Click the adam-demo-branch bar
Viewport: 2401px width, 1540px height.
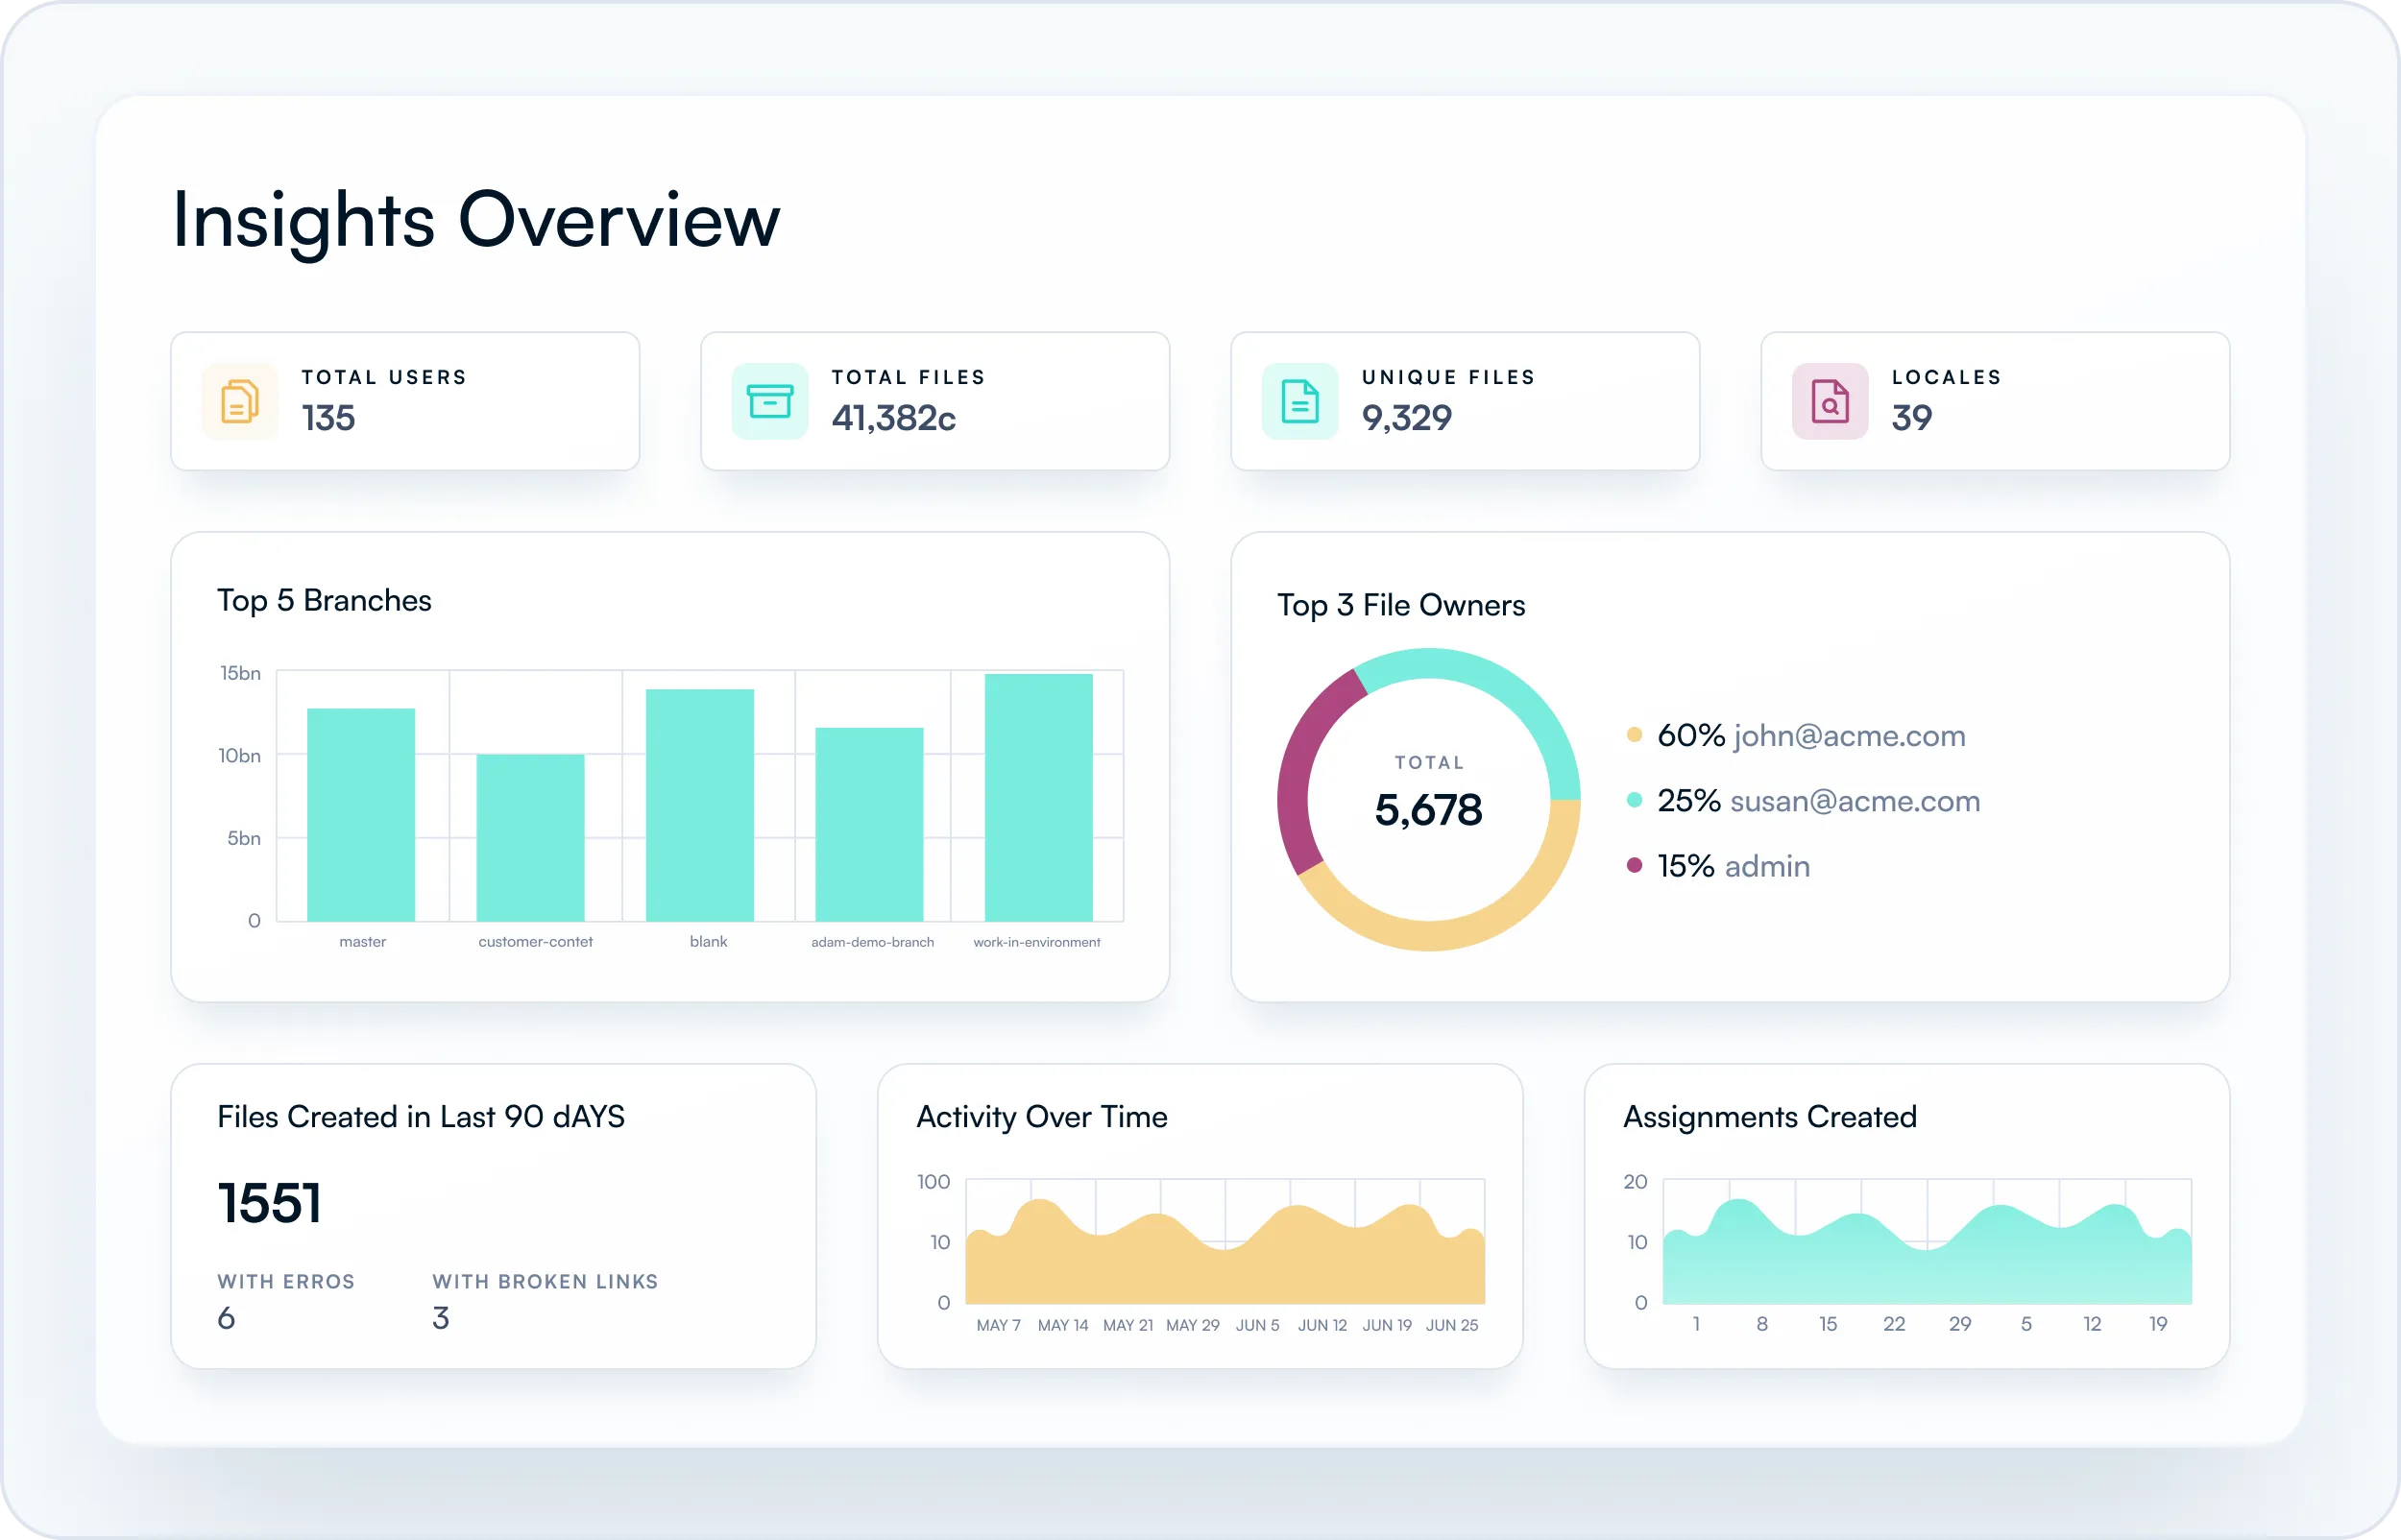869,825
